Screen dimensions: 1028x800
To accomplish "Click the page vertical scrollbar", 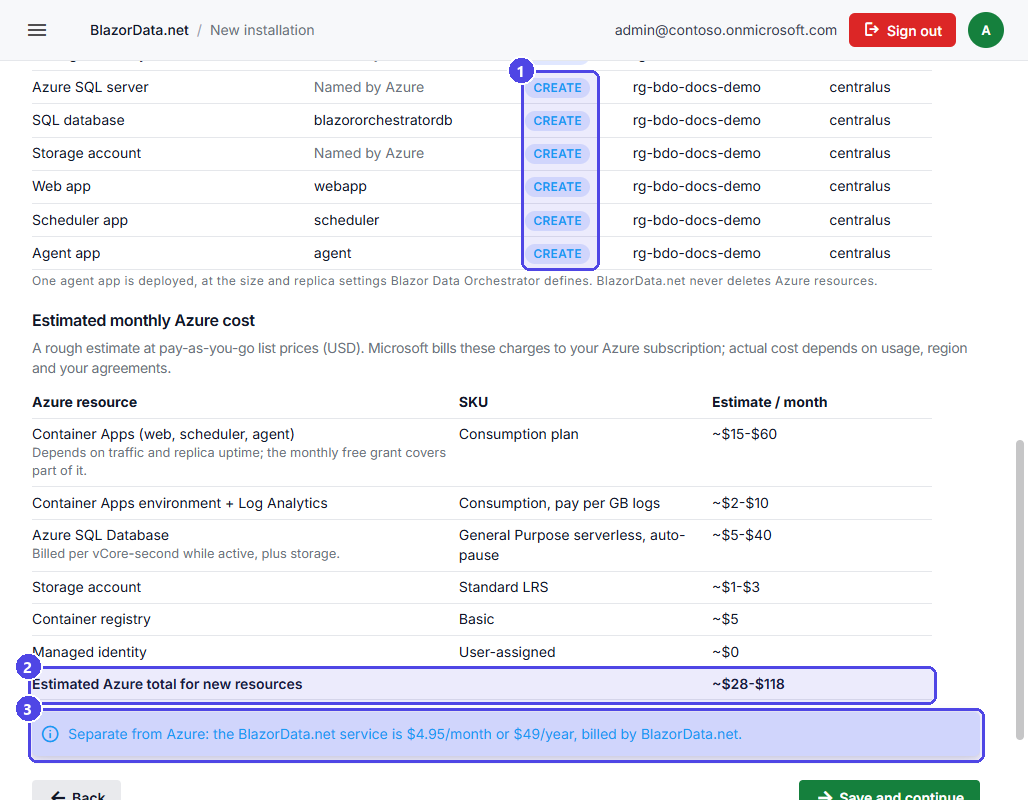I will pyautogui.click(x=1019, y=590).
